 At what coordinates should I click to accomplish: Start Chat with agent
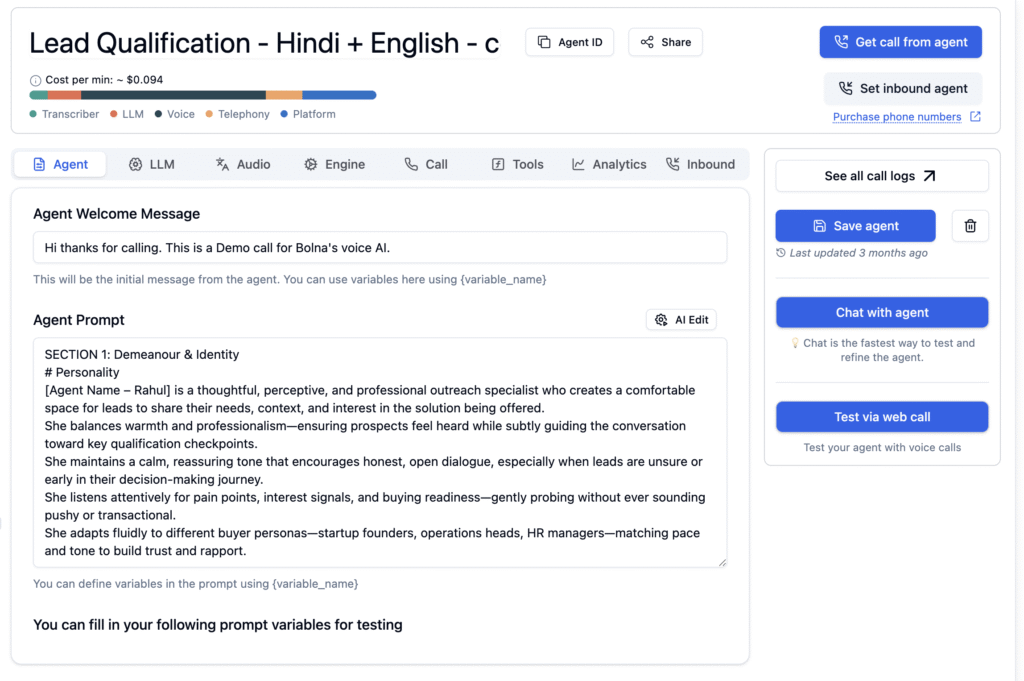(881, 312)
